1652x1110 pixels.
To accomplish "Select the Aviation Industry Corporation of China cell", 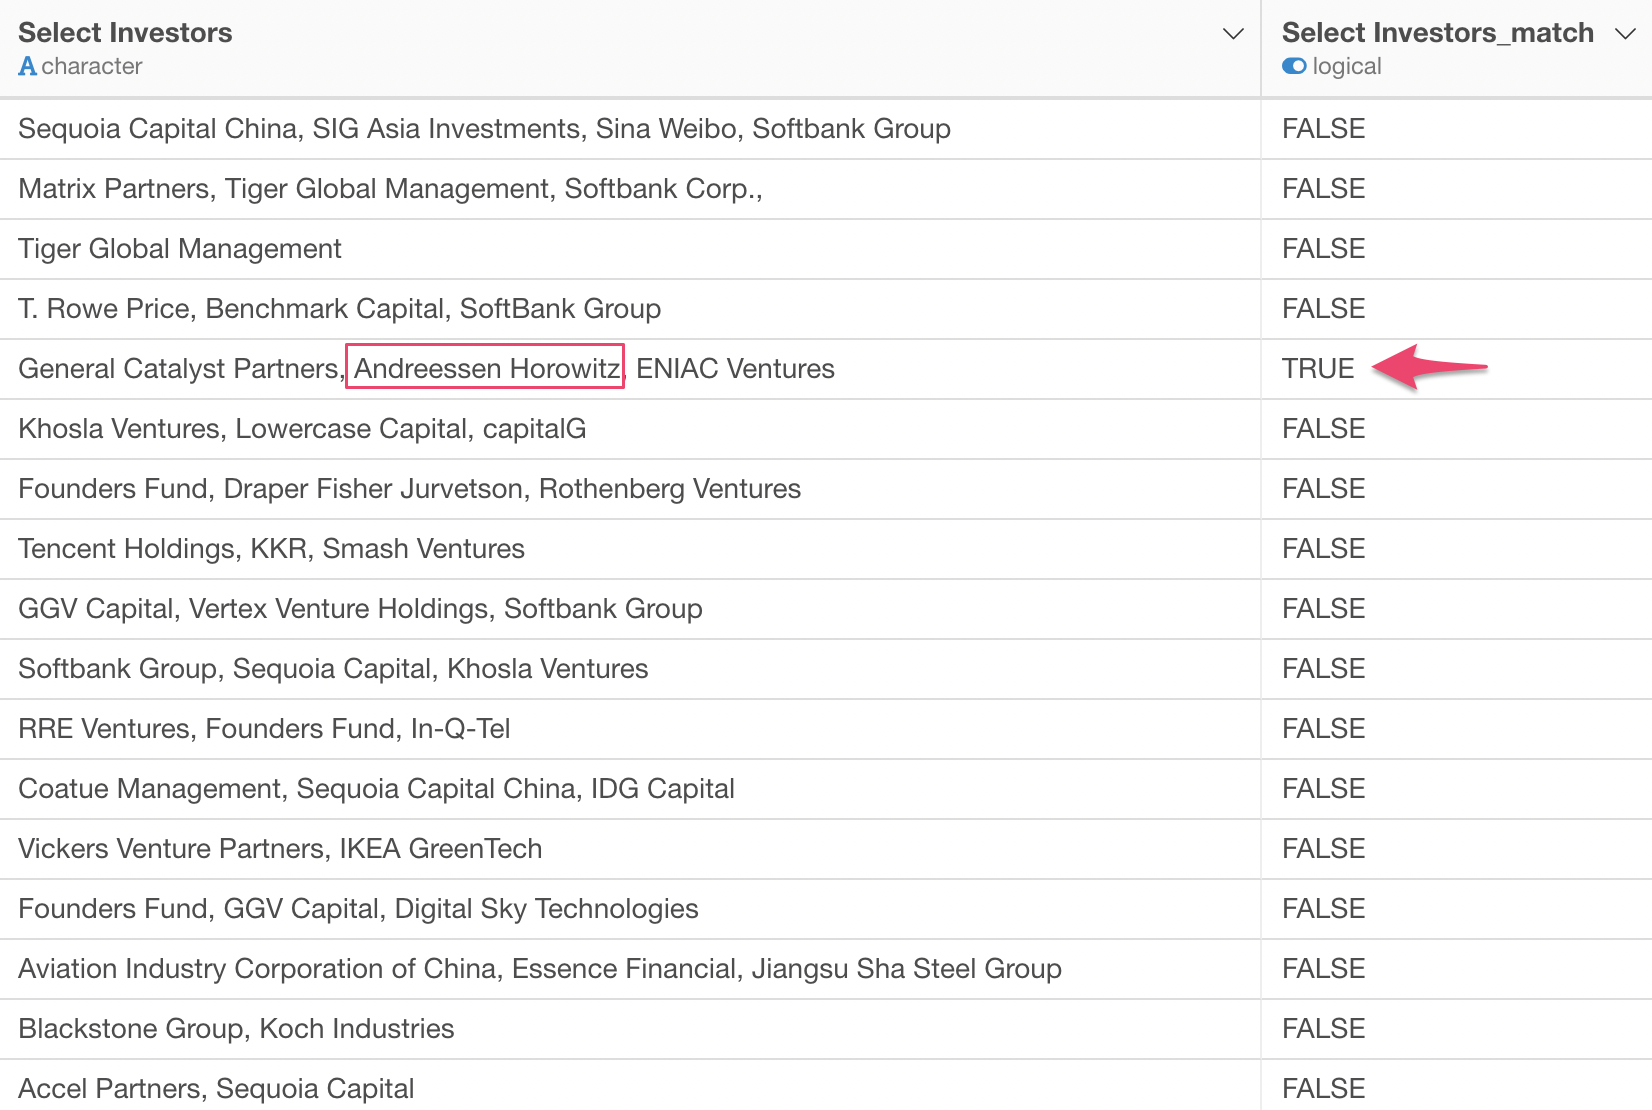I will pyautogui.click(x=630, y=969).
